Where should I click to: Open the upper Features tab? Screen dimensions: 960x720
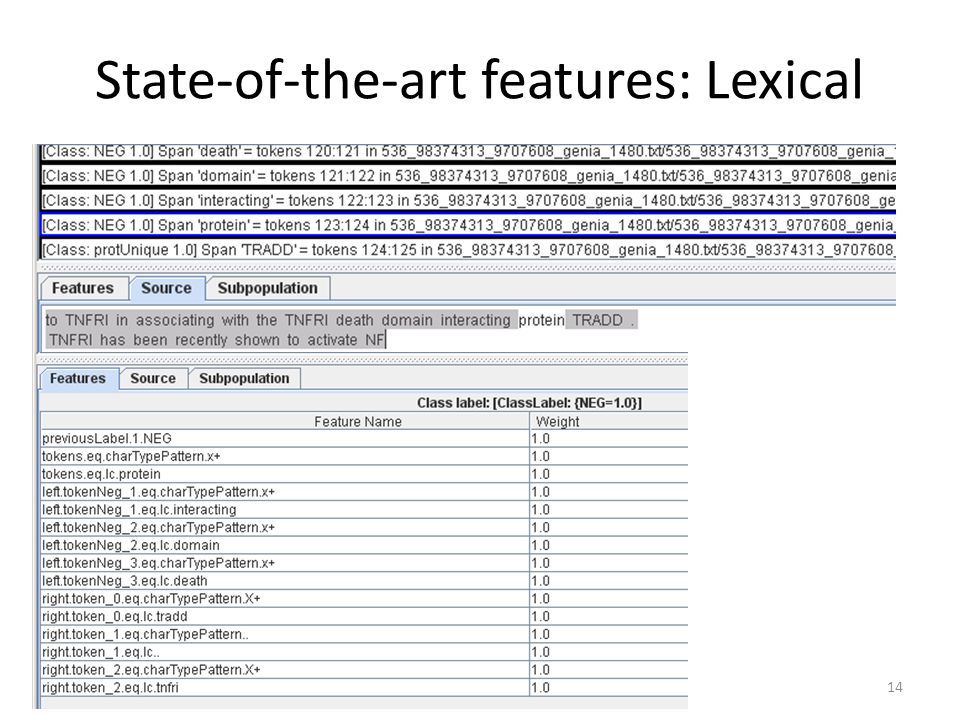[x=83, y=288]
